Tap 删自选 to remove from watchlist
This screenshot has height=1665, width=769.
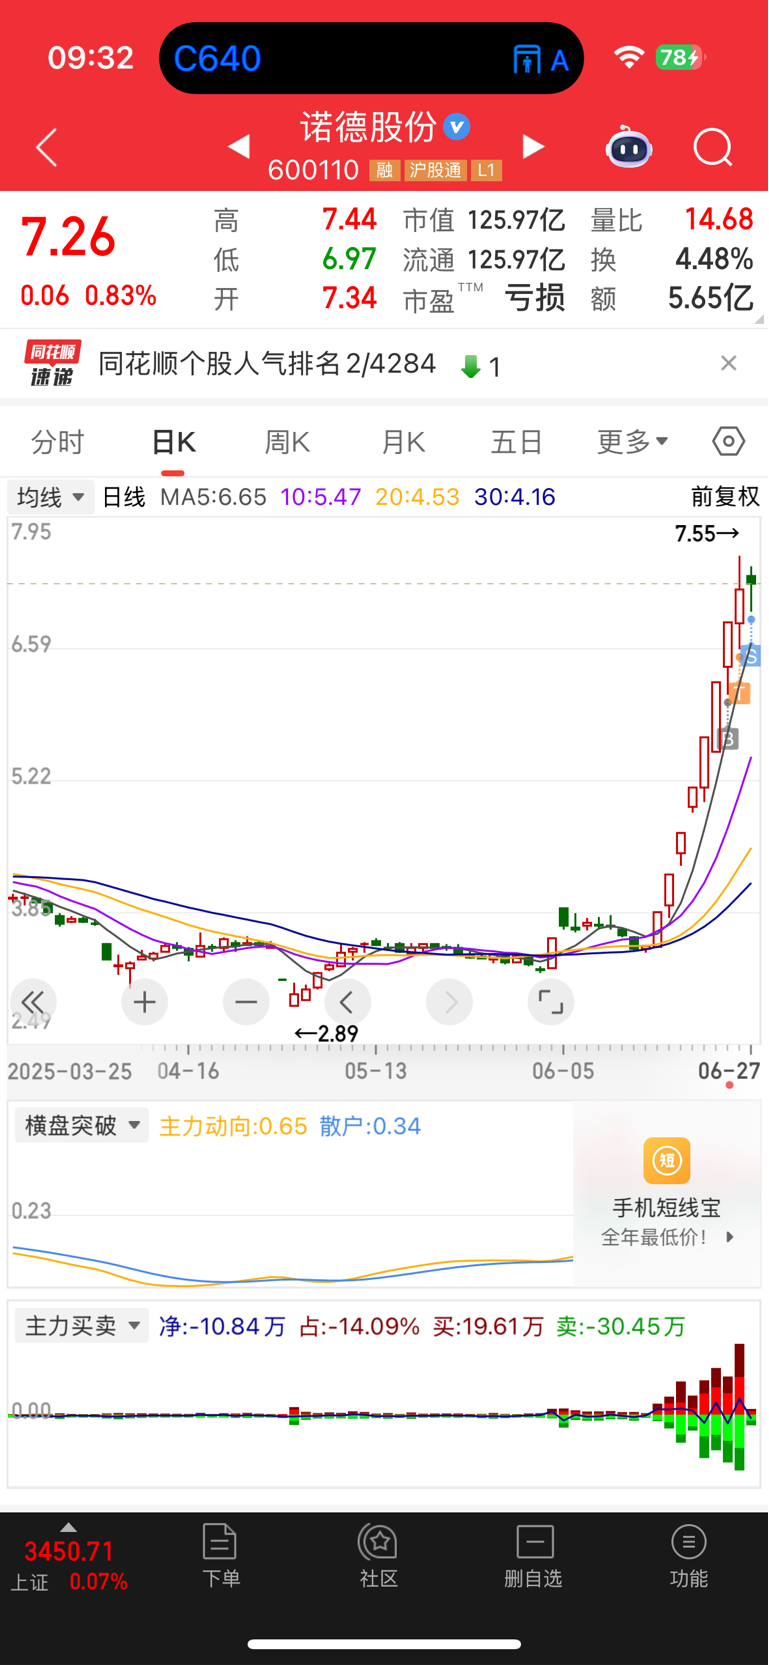534,1556
